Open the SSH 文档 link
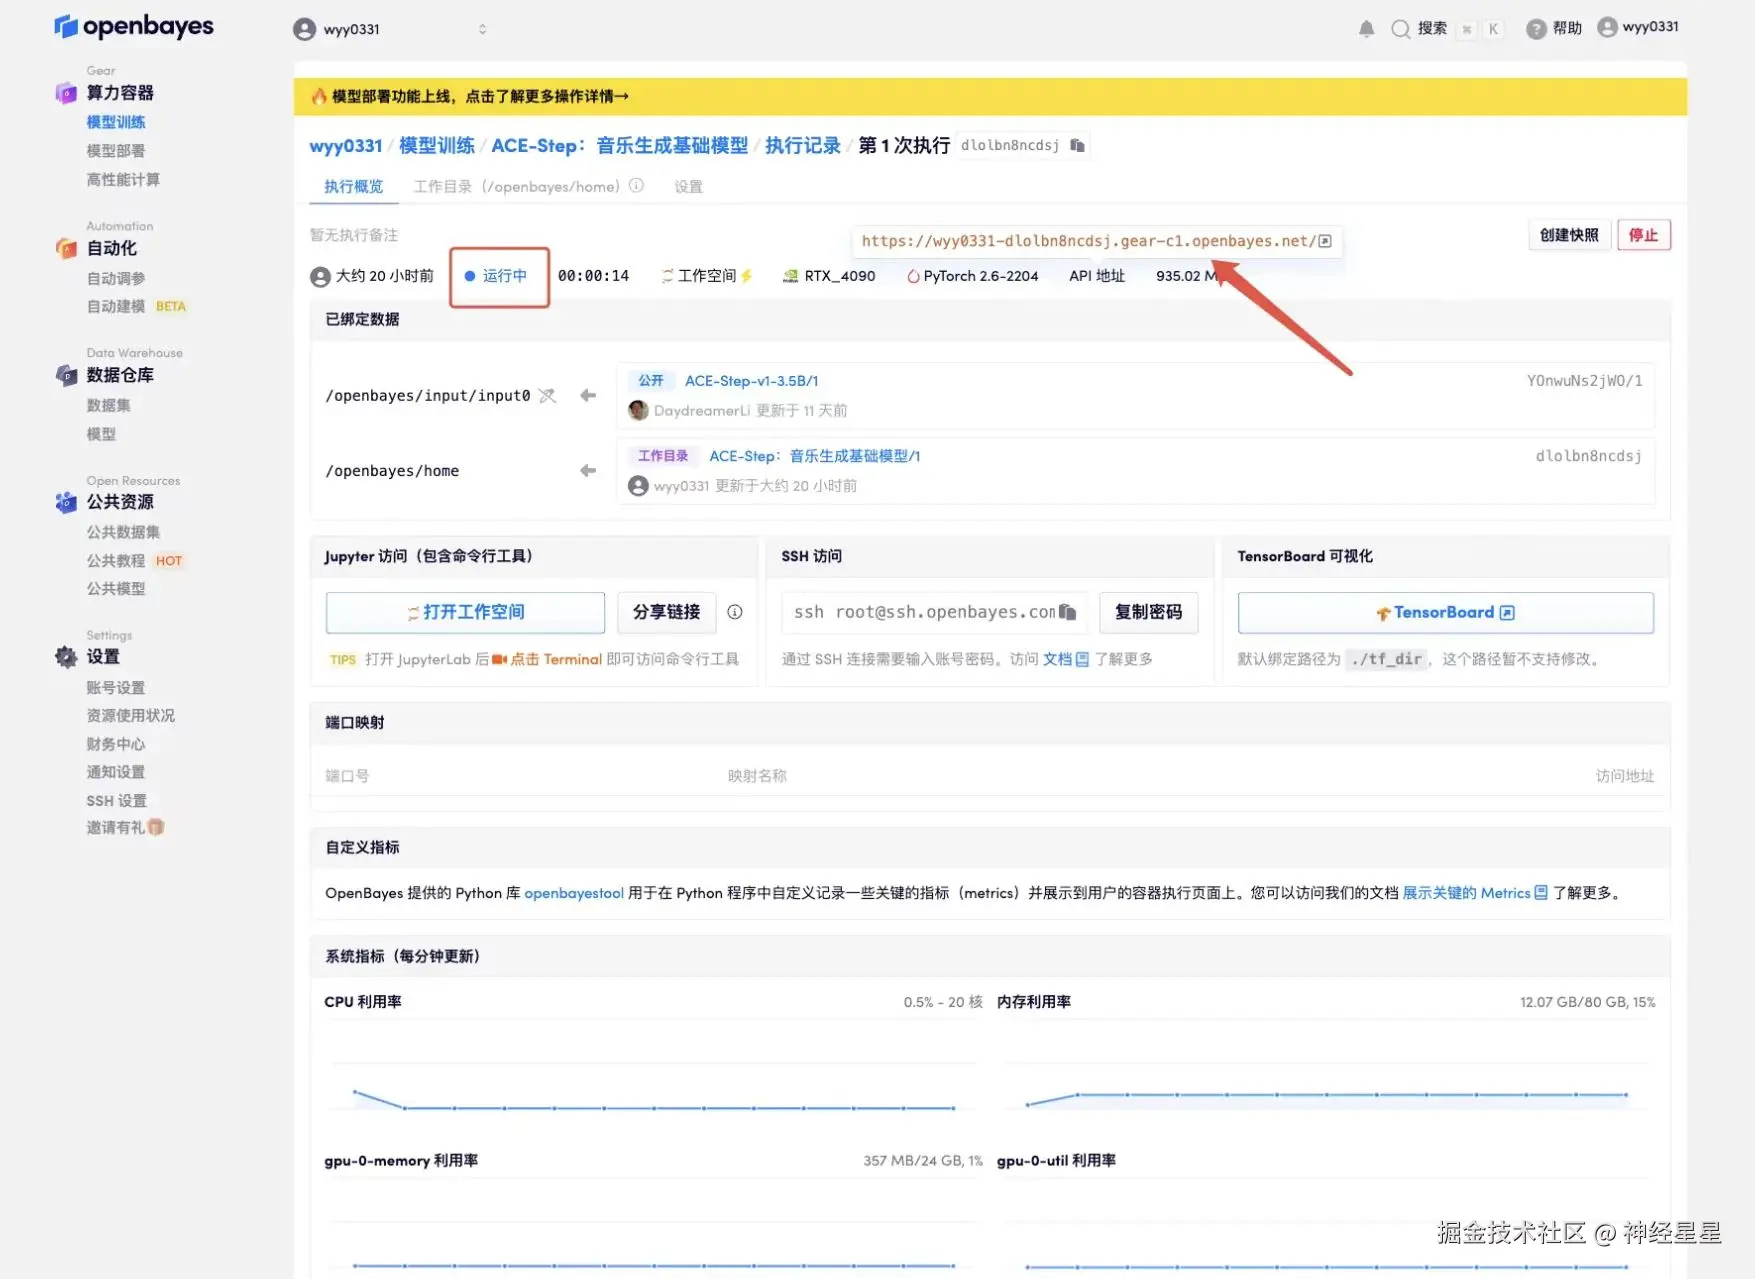The width and height of the screenshot is (1755, 1279). pos(1066,659)
